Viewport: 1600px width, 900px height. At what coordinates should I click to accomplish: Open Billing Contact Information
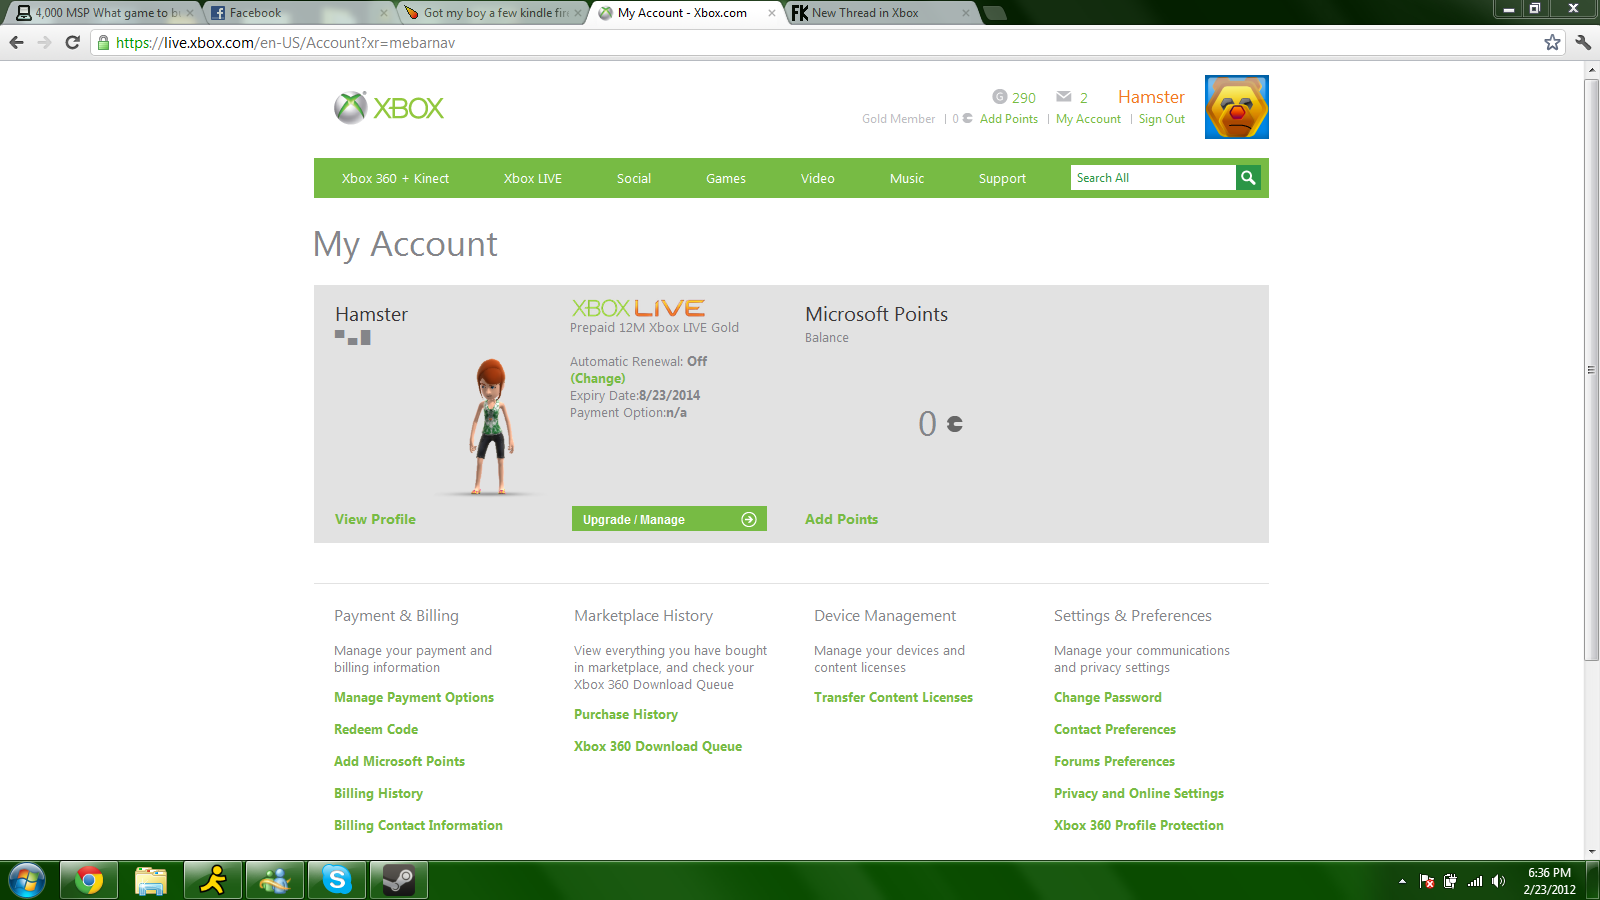(x=418, y=825)
